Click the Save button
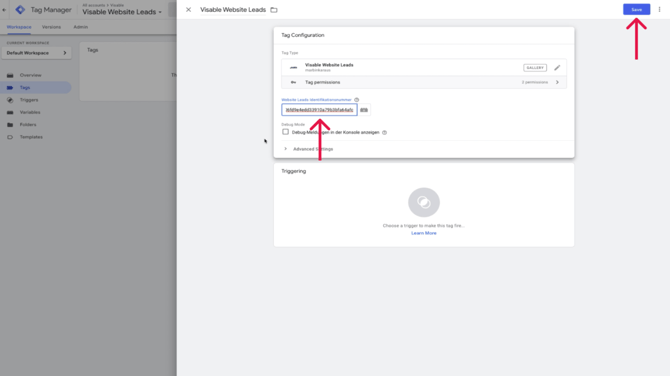The height and width of the screenshot is (376, 670). click(x=636, y=9)
